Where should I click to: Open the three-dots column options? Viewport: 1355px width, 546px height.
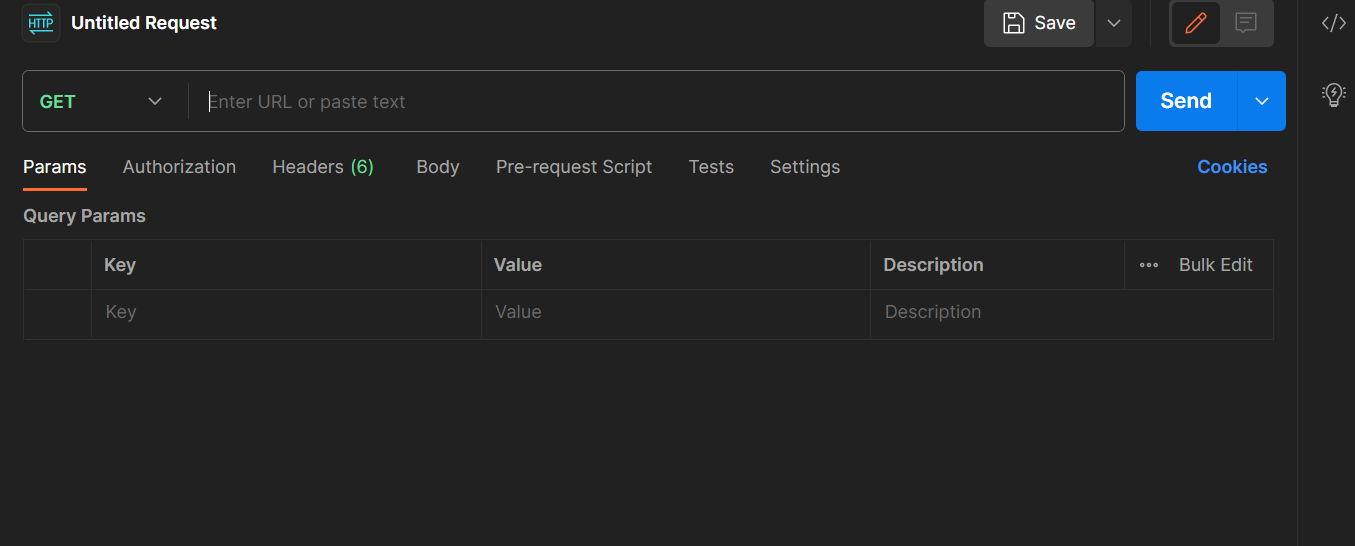click(x=1149, y=265)
